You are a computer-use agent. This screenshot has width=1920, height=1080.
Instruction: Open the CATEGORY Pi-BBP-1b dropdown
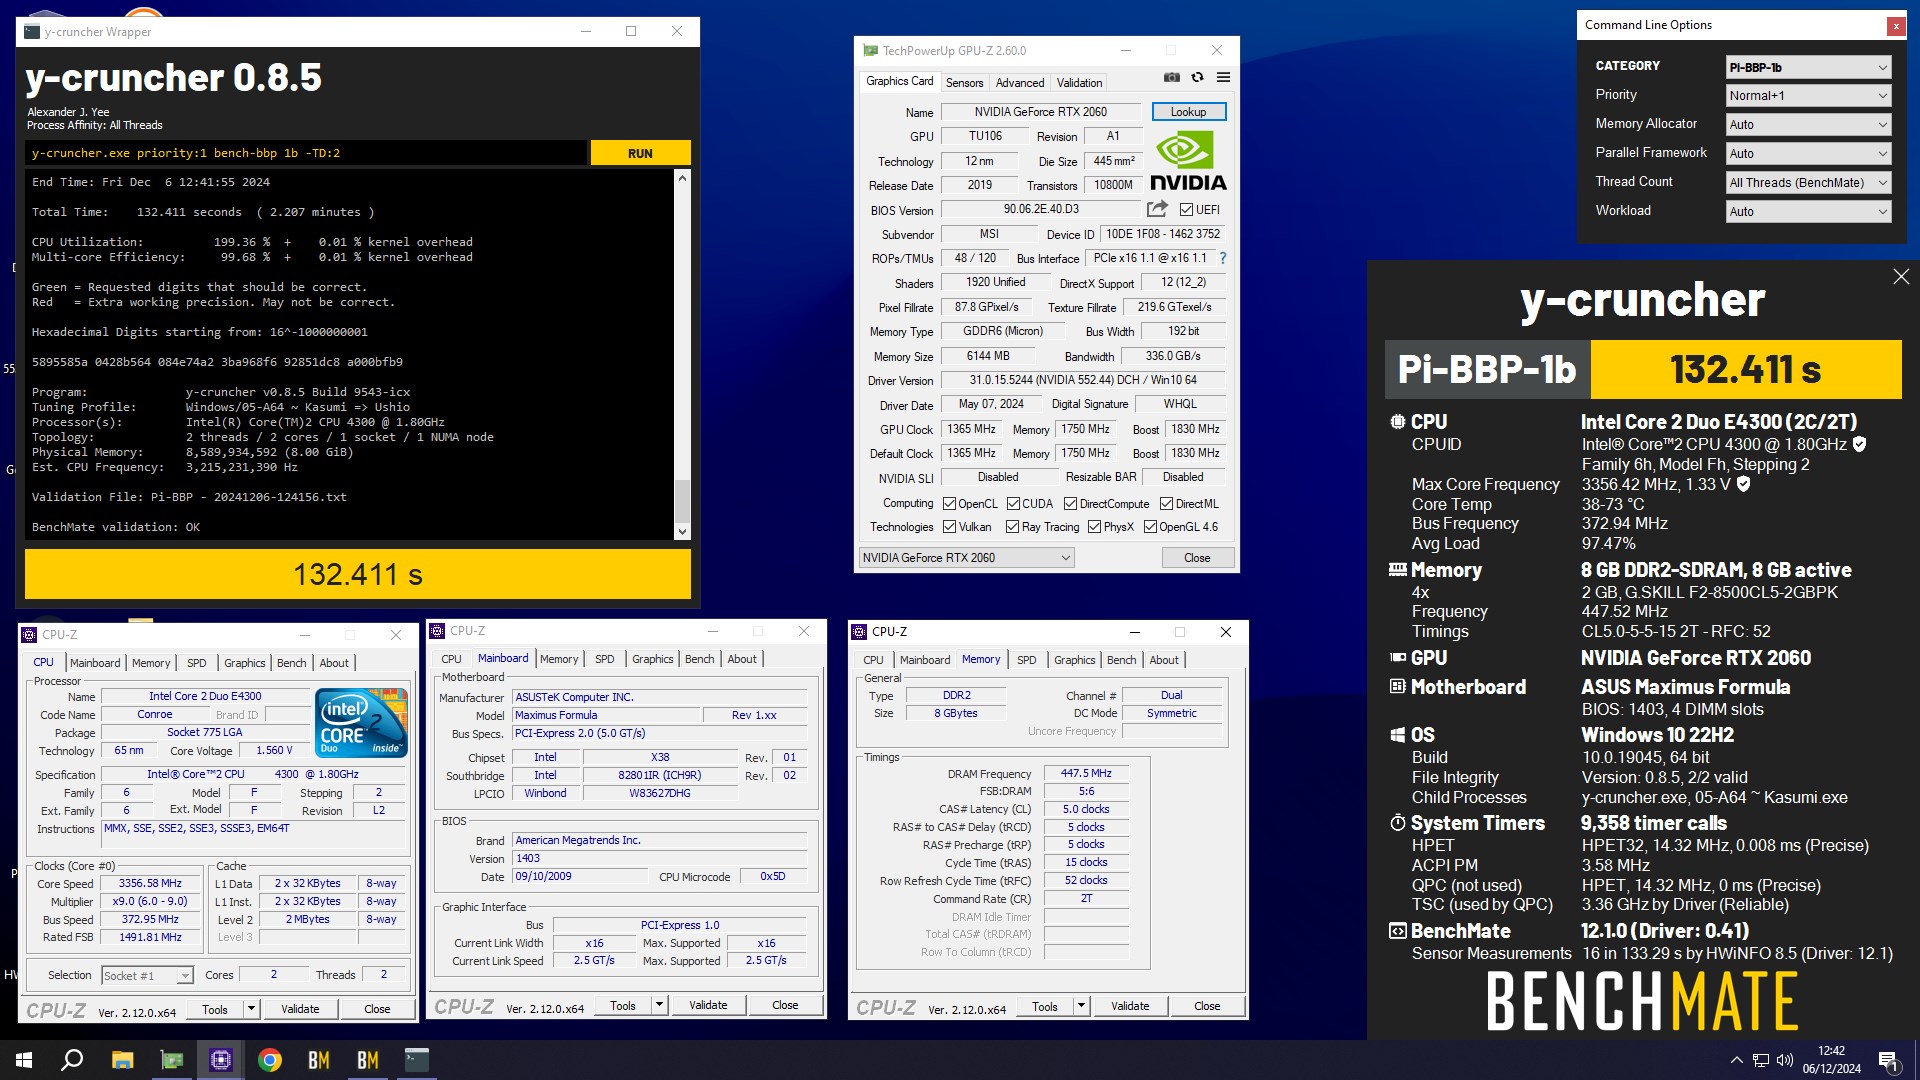[x=1808, y=67]
